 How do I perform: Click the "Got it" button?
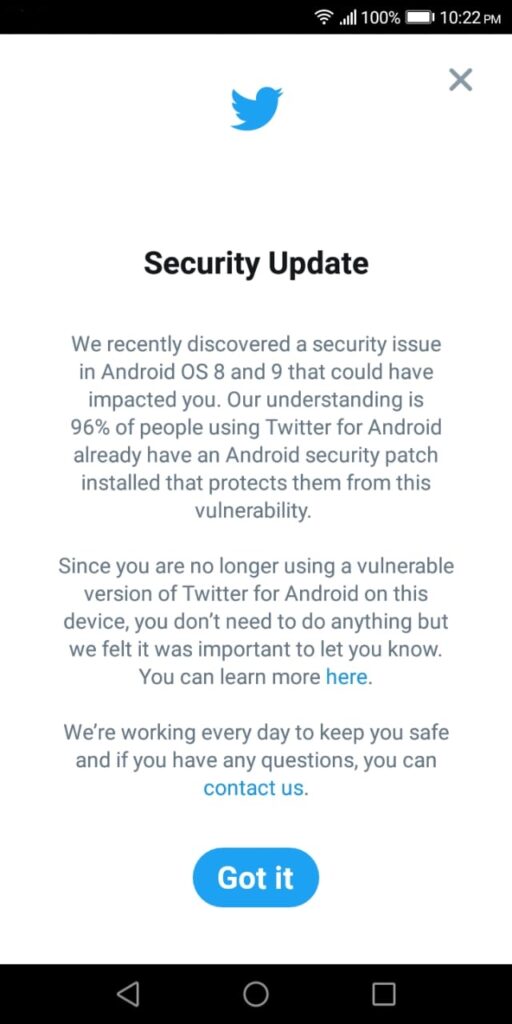pos(256,878)
